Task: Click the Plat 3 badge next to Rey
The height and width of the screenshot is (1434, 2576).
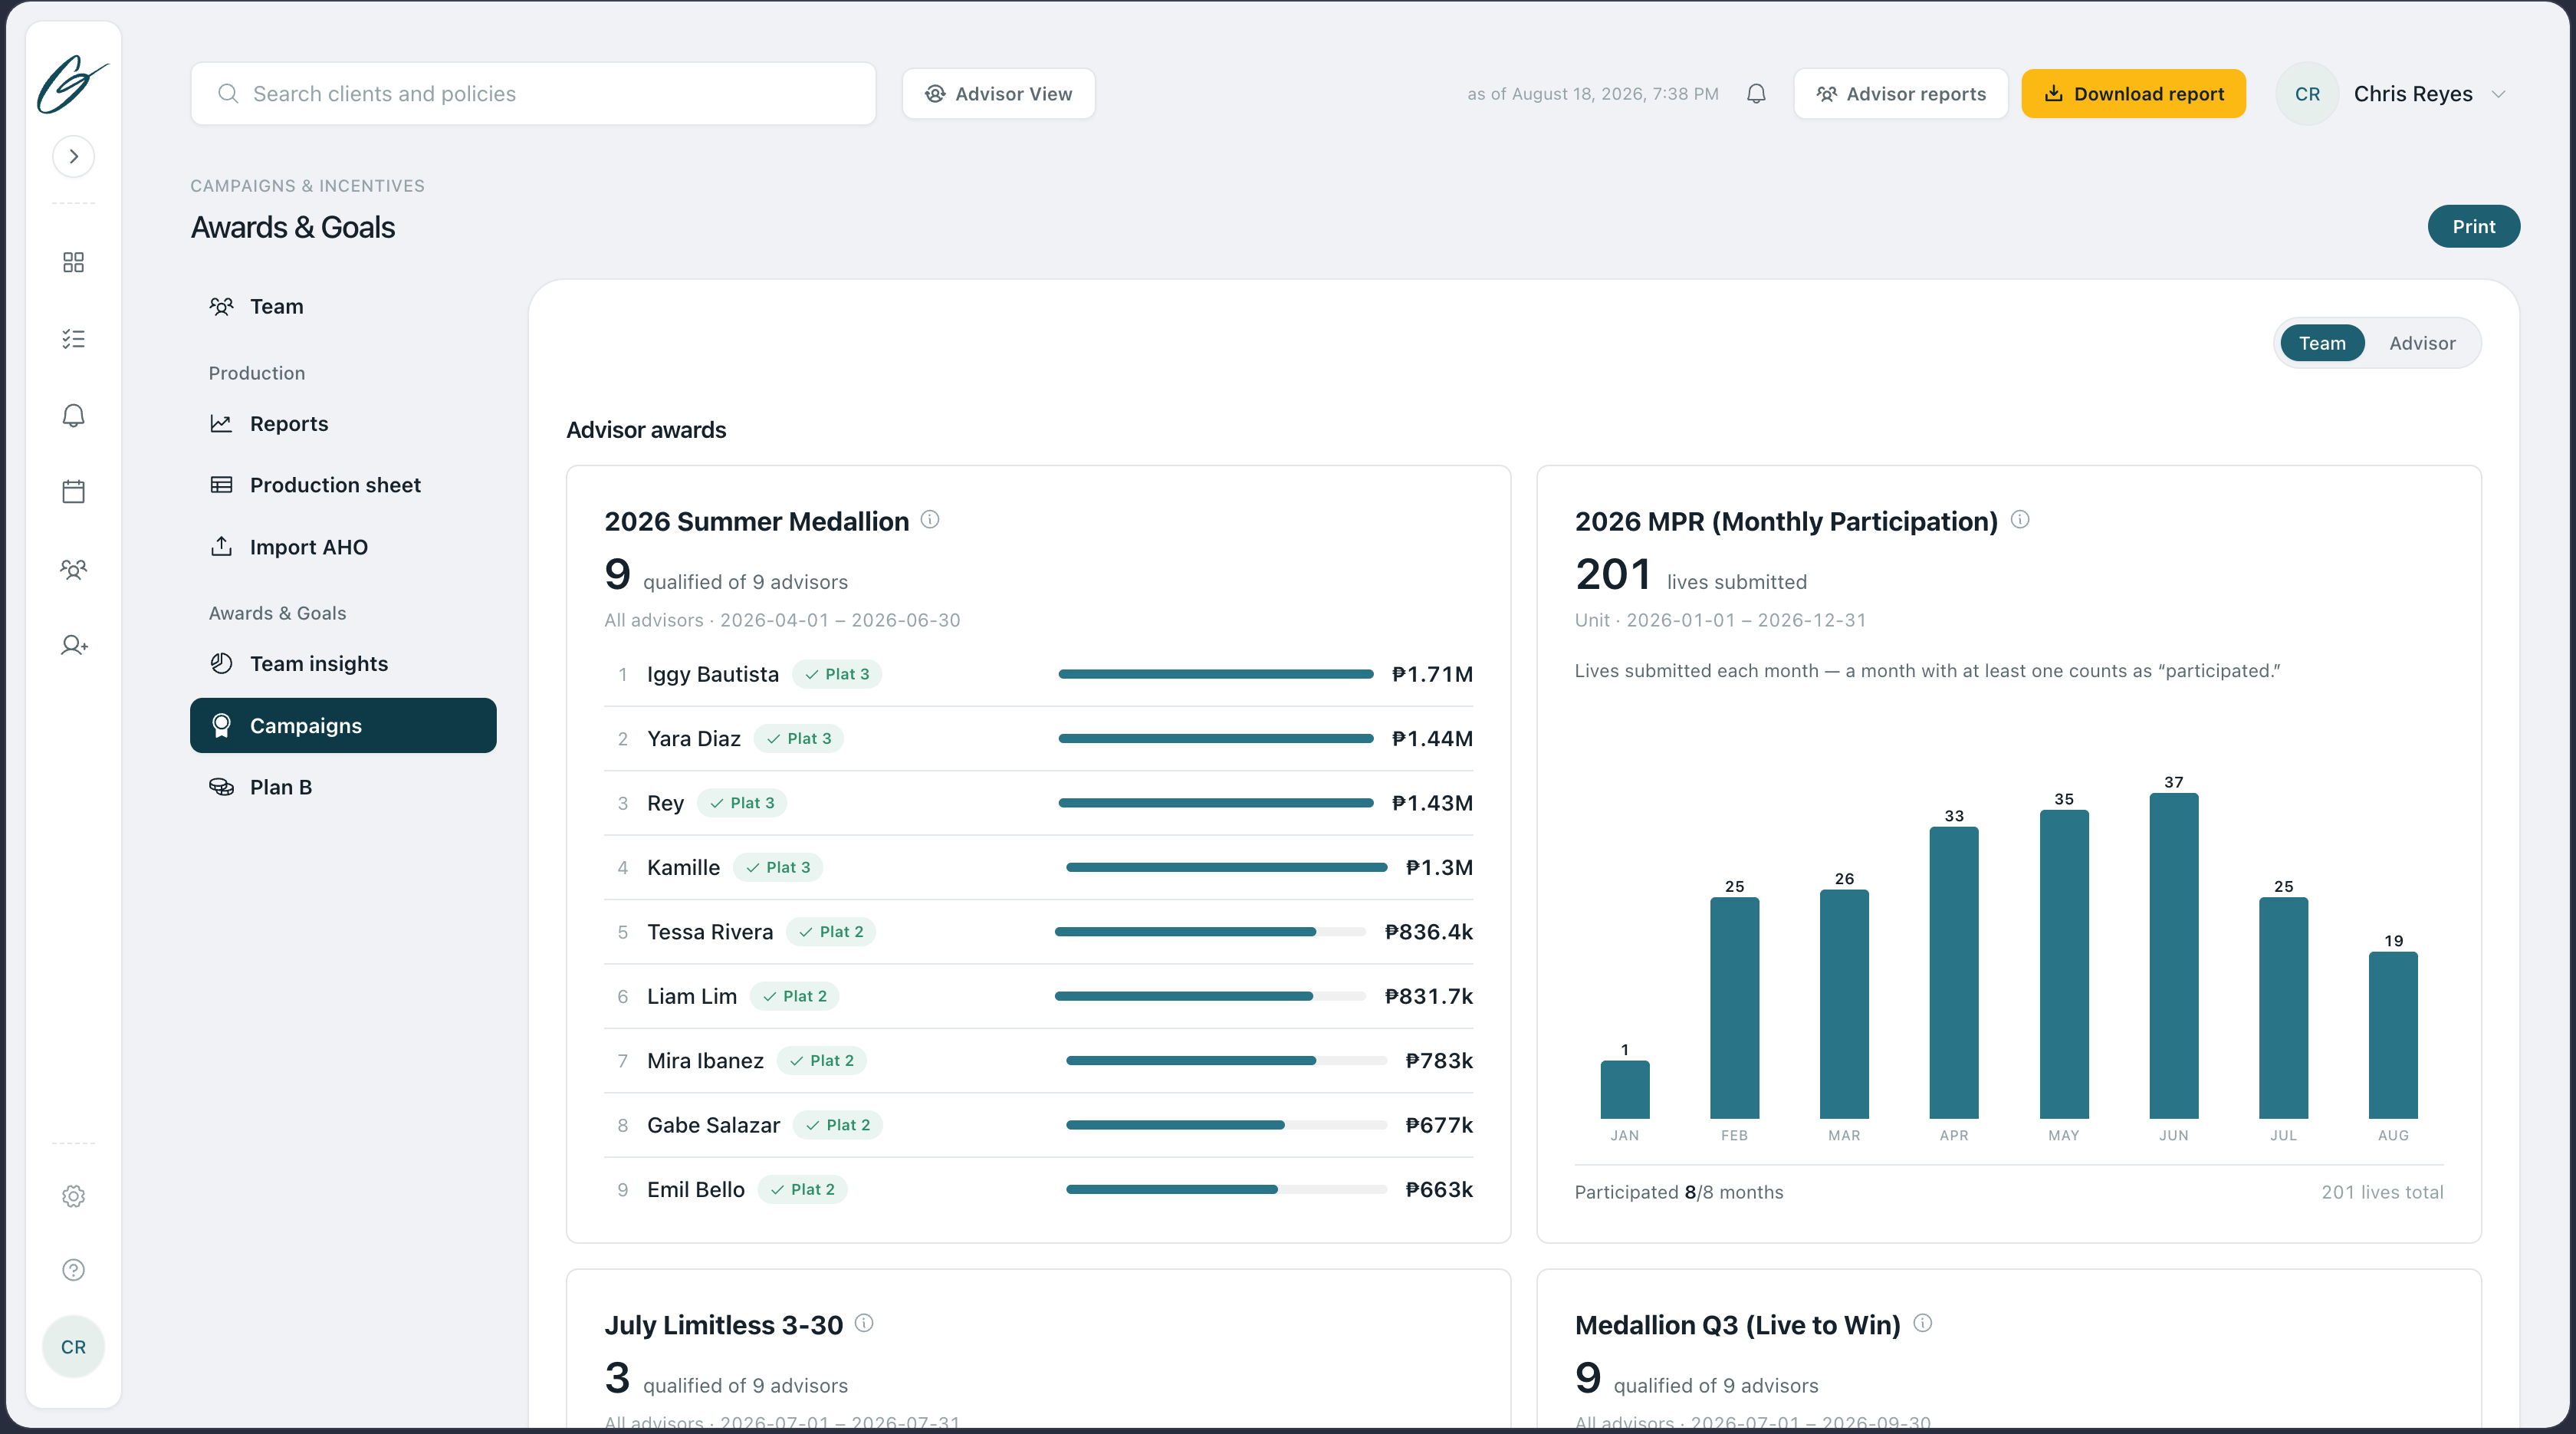Action: point(742,803)
